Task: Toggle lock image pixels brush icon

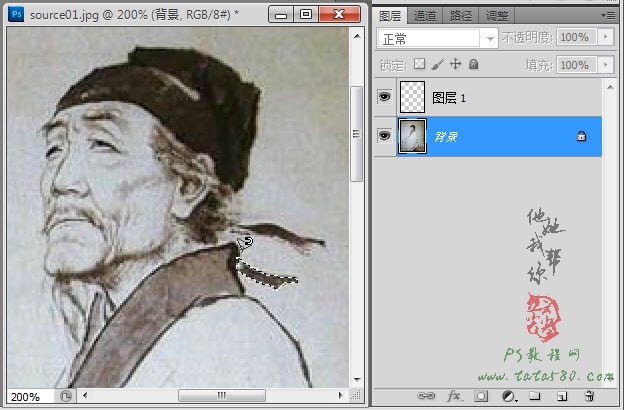Action: 437,64
